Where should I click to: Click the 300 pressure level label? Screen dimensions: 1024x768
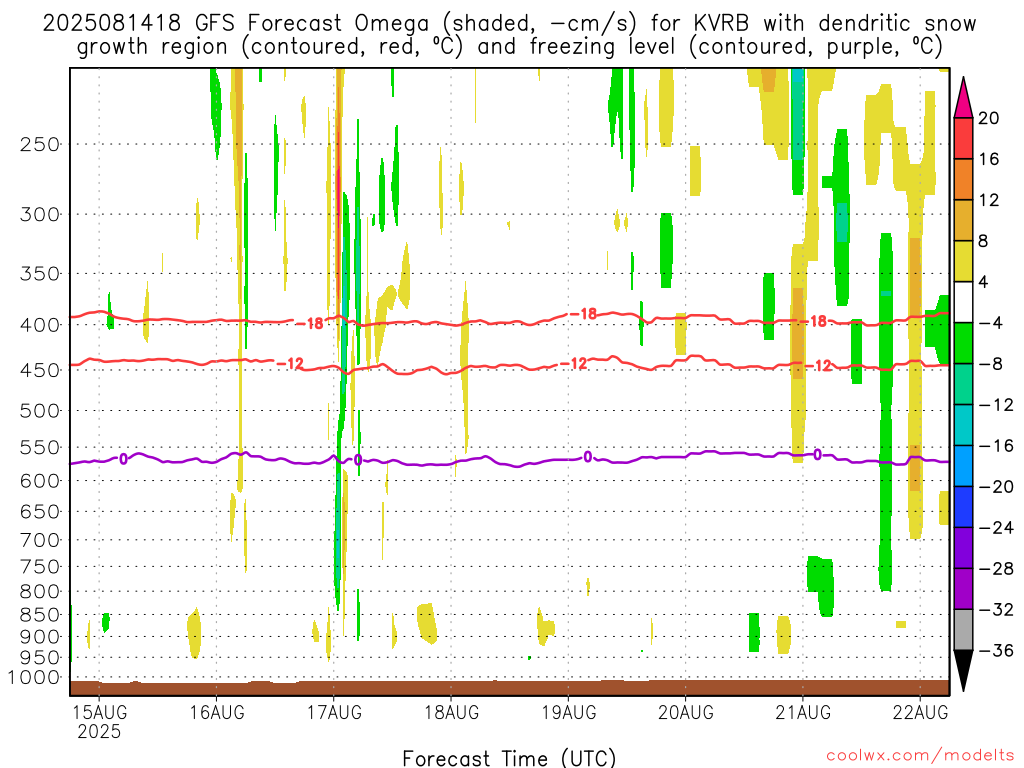coord(40,214)
